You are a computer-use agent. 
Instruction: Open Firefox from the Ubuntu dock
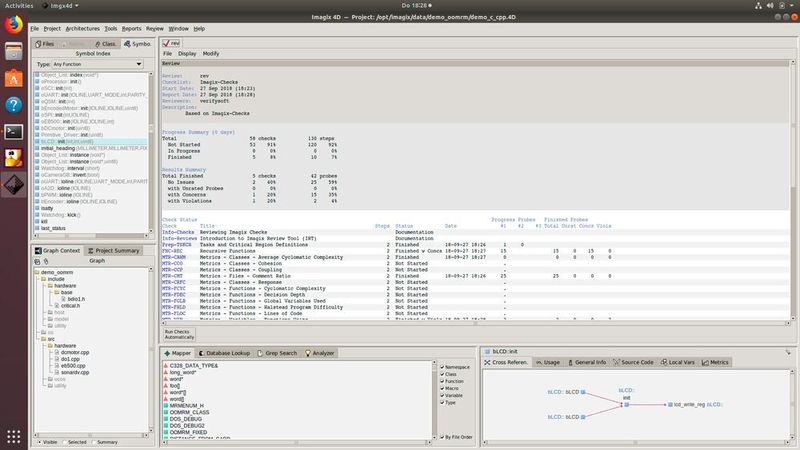click(x=14, y=27)
